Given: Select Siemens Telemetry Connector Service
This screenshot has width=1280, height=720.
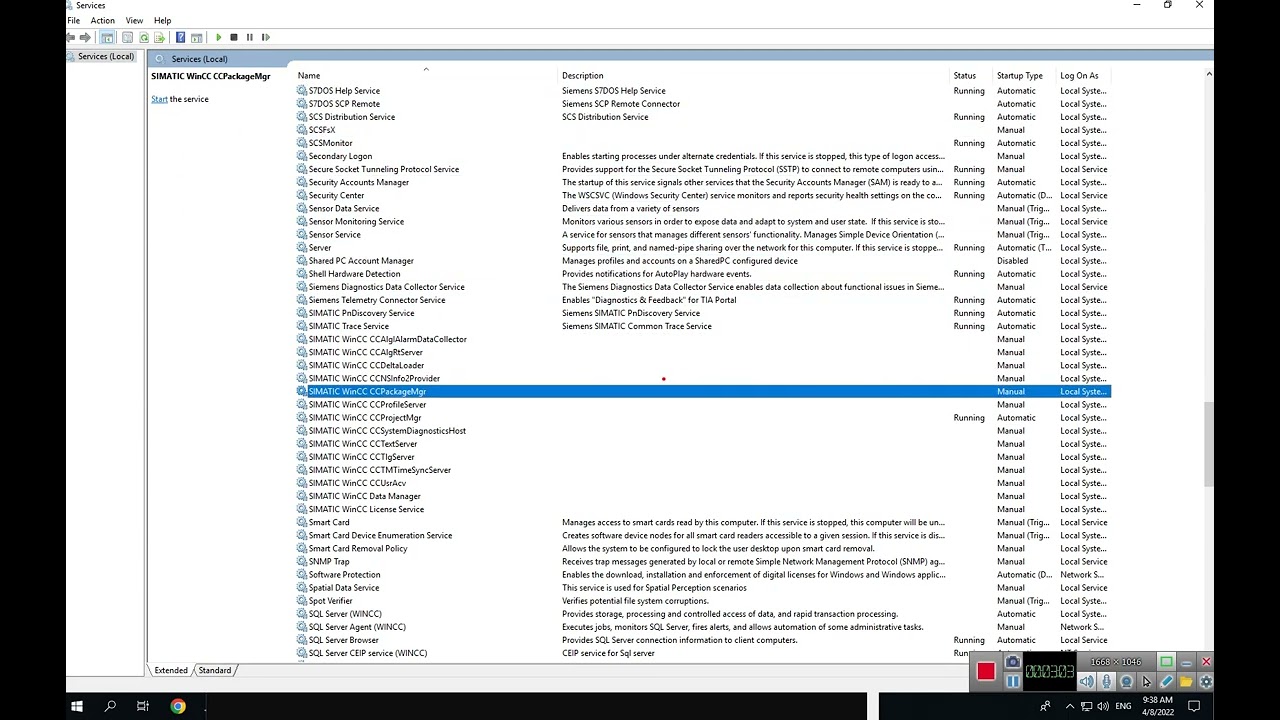Looking at the screenshot, I should pyautogui.click(x=703, y=300).
